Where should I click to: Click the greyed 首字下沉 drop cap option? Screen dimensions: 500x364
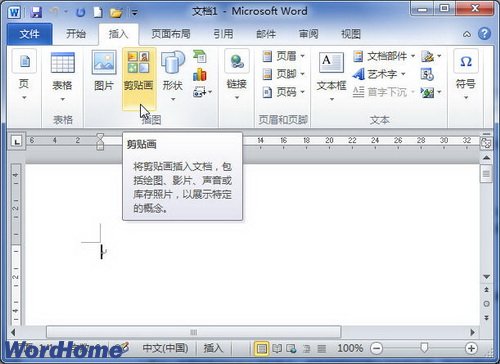tap(383, 92)
